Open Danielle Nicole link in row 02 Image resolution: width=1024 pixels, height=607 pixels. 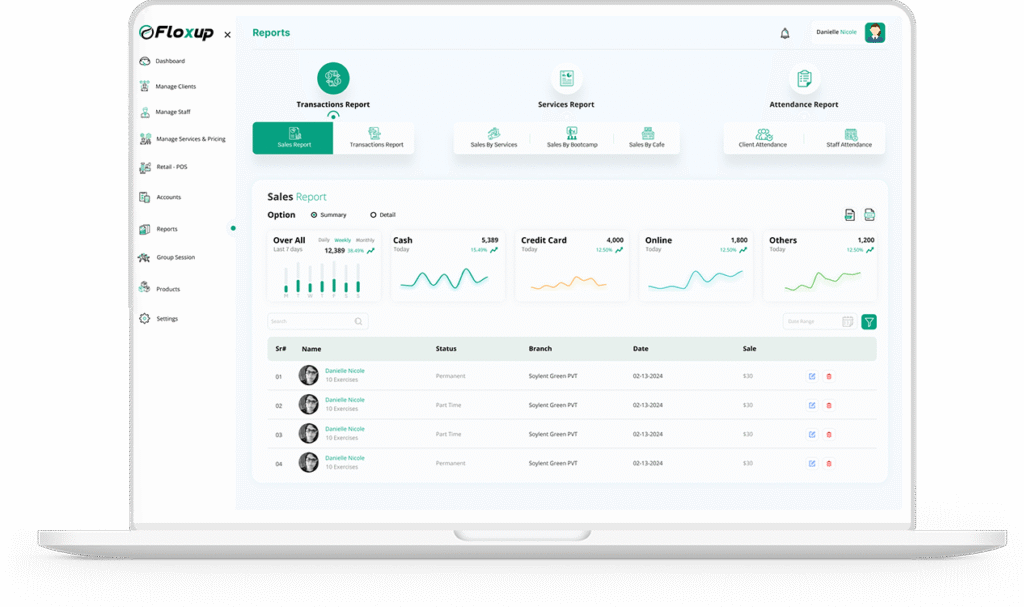345,400
